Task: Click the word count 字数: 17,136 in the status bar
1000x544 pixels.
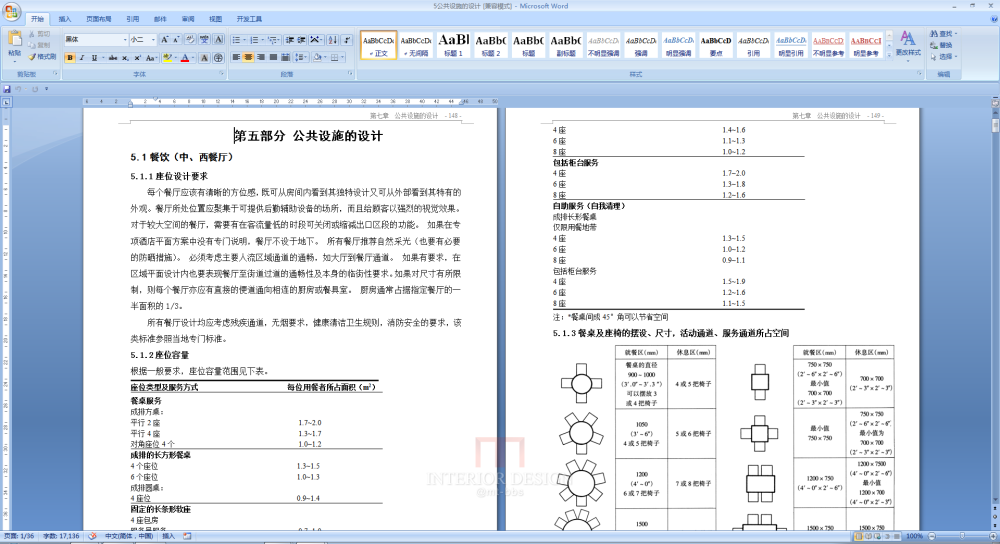Action: tap(61, 536)
